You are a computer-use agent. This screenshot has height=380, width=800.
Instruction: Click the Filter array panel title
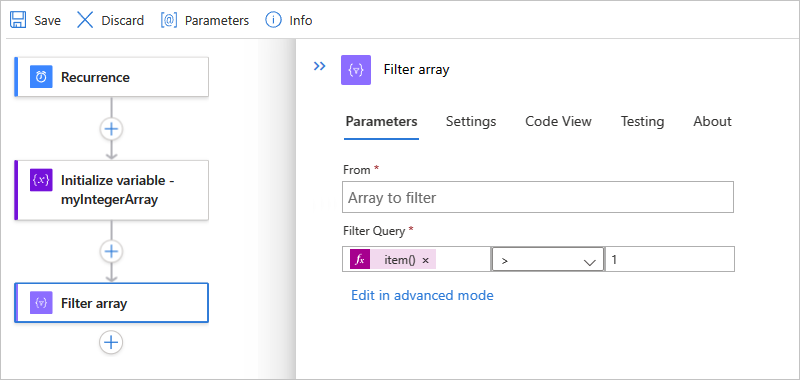(416, 69)
